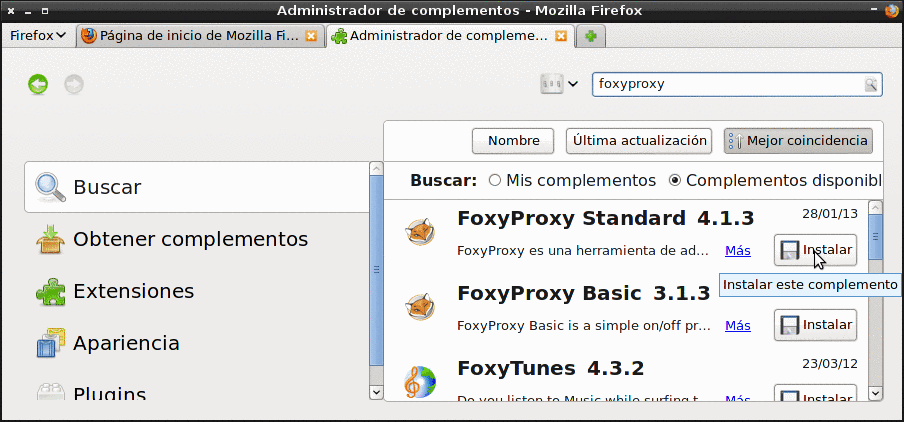Viewport: 904px width, 422px height.
Task: Open Más link for FoxyProxy Basic
Action: coord(738,326)
